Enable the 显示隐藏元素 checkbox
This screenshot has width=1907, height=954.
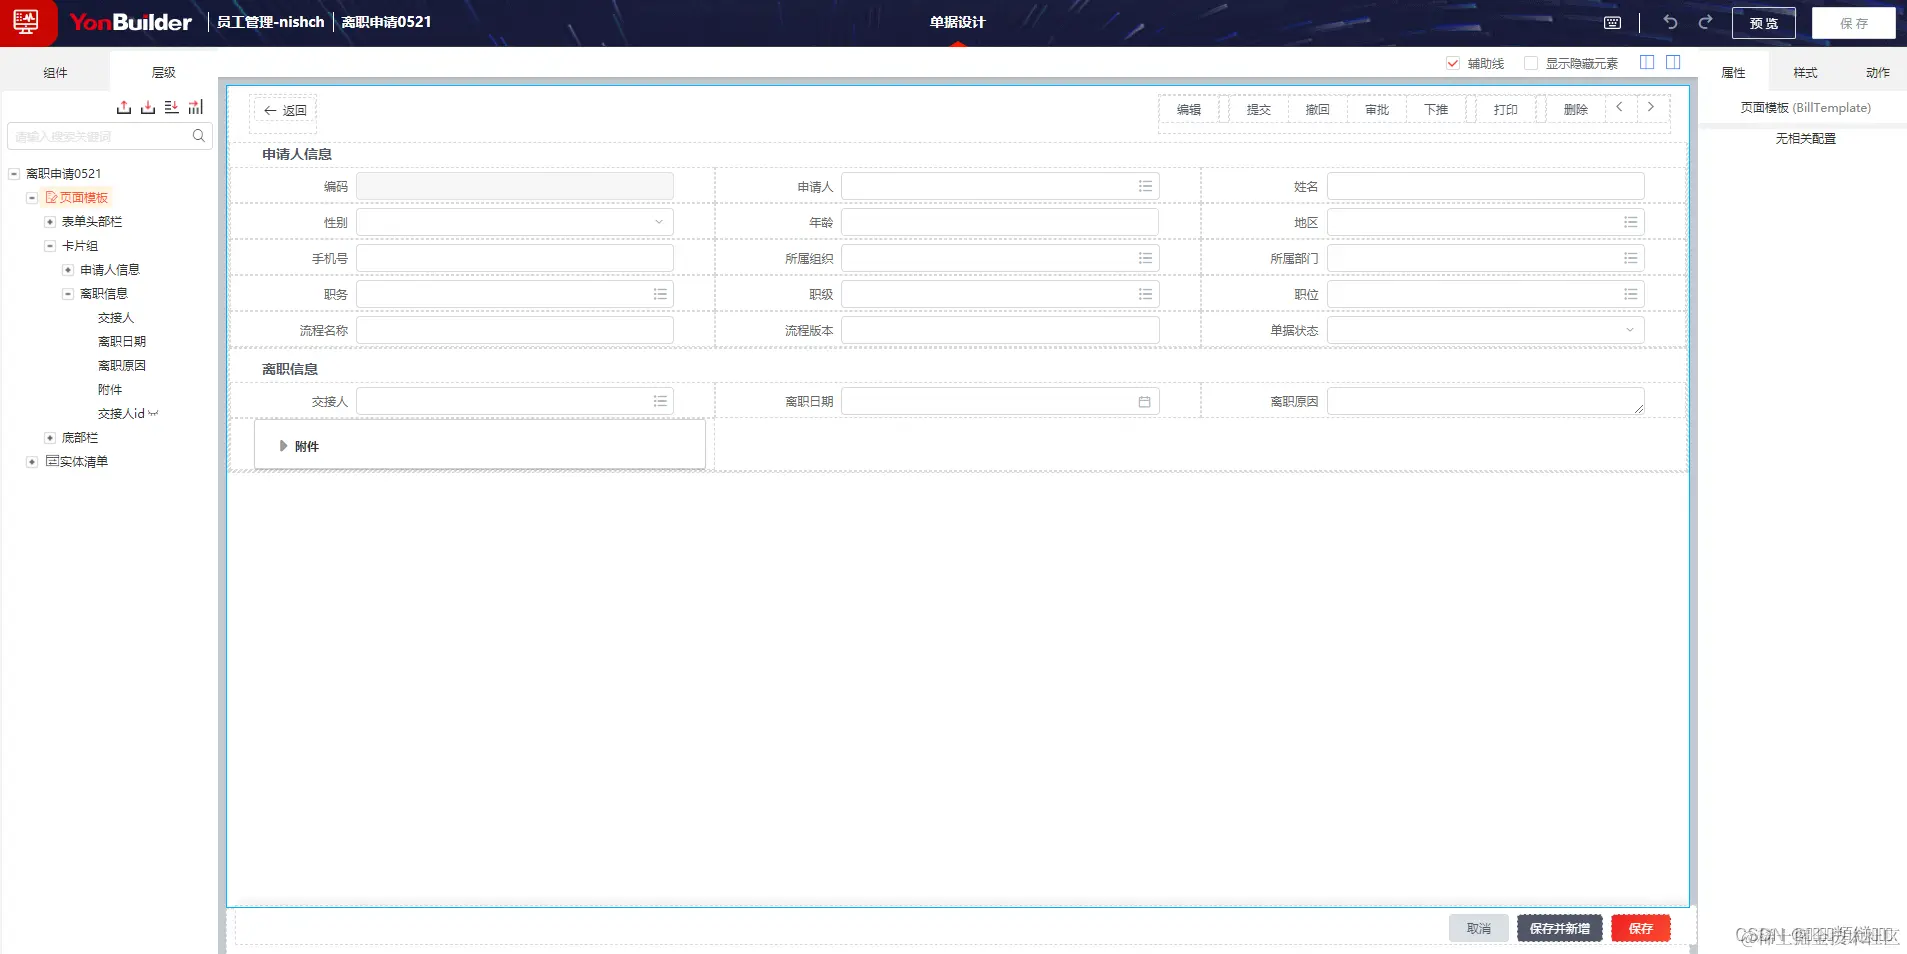[1531, 63]
